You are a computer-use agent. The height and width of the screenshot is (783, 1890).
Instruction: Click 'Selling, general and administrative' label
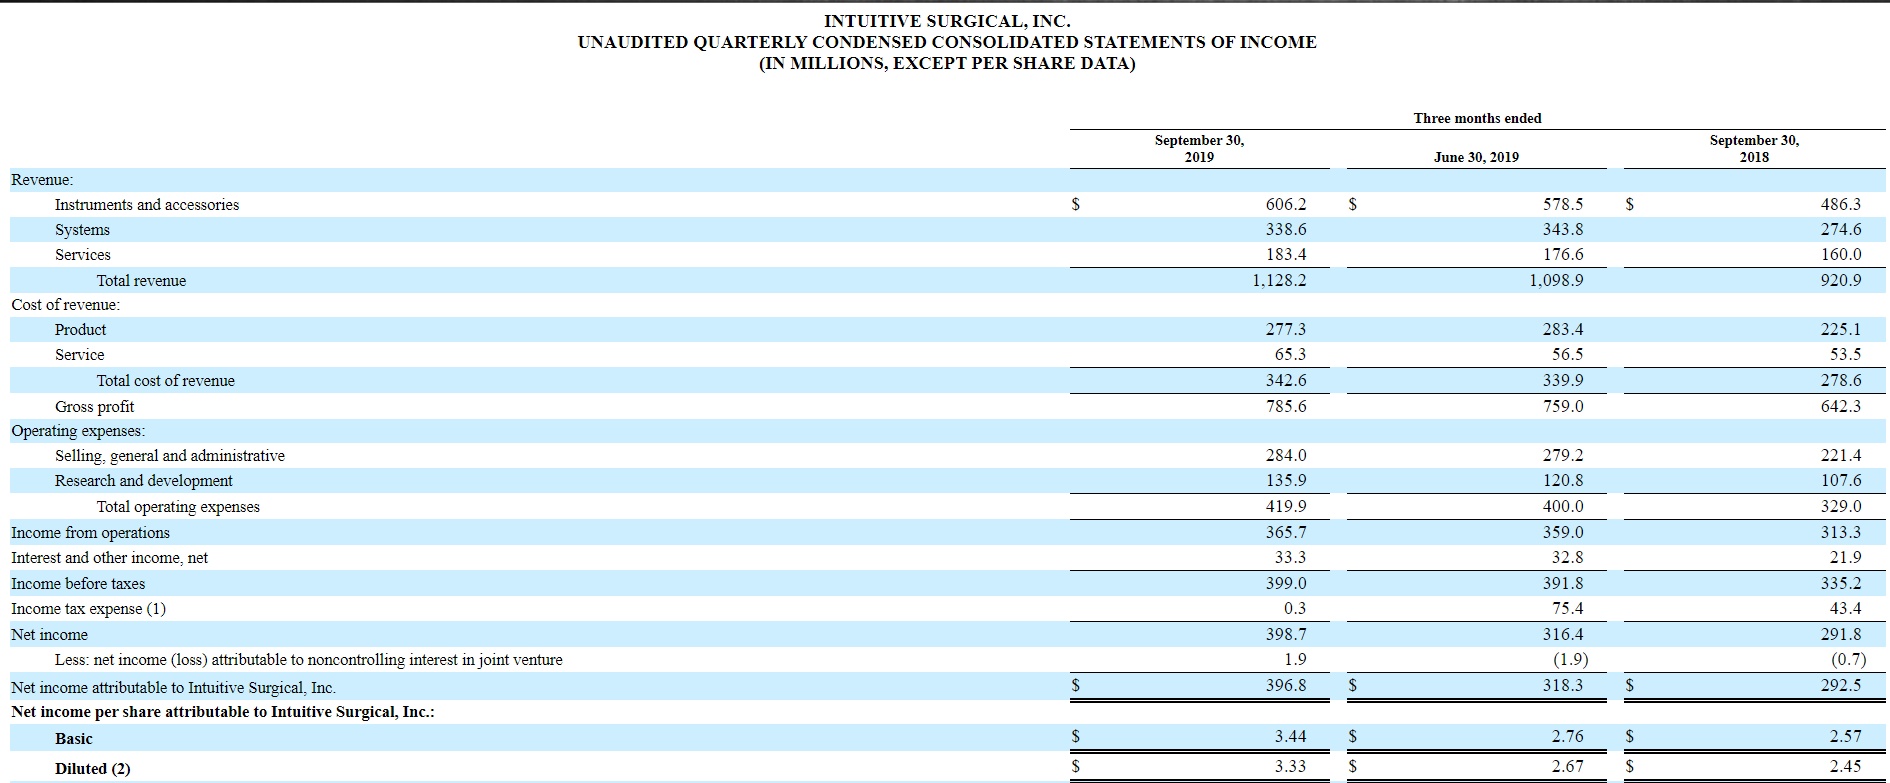(170, 456)
